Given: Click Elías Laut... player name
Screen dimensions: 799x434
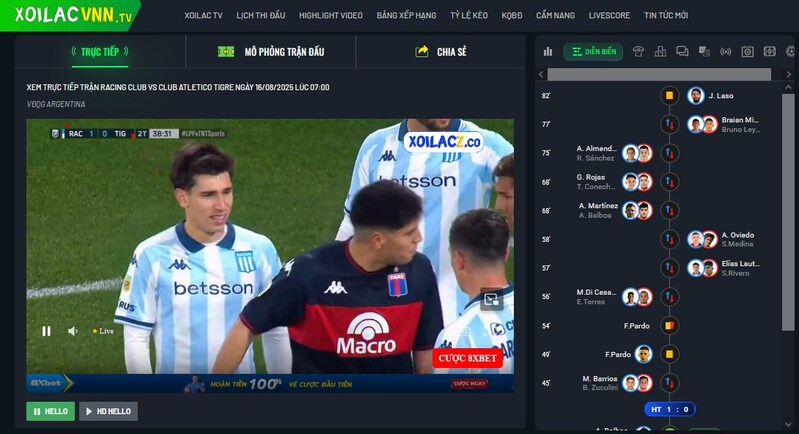Looking at the screenshot, I should [740, 263].
